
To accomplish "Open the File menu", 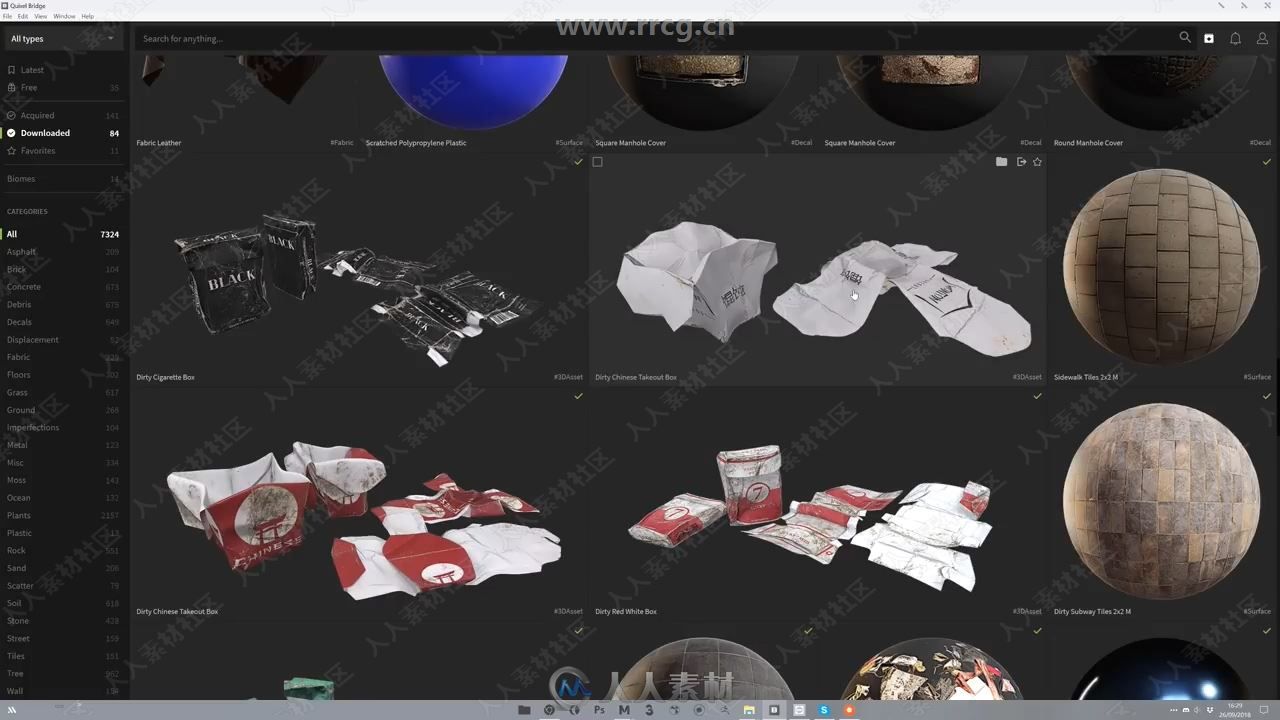I will tap(8, 17).
